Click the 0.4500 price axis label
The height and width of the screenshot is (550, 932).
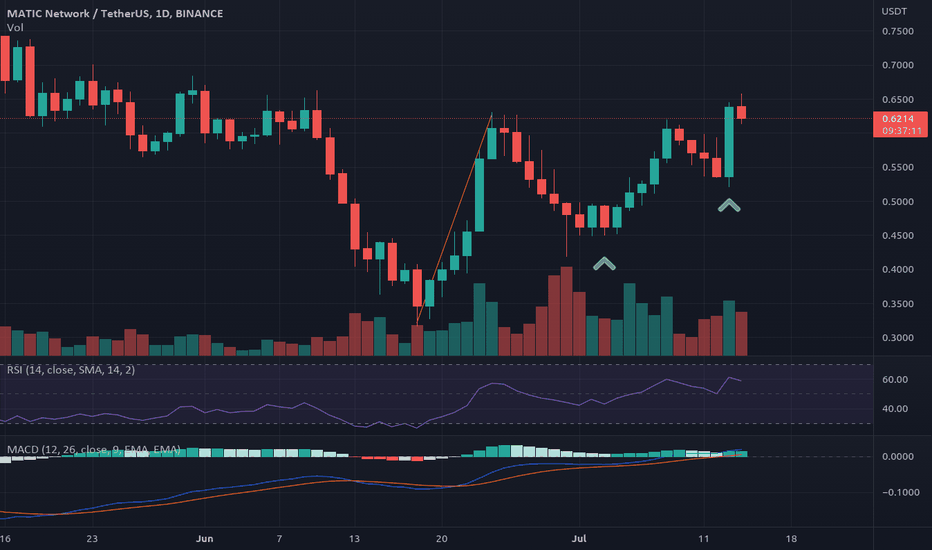pos(898,236)
